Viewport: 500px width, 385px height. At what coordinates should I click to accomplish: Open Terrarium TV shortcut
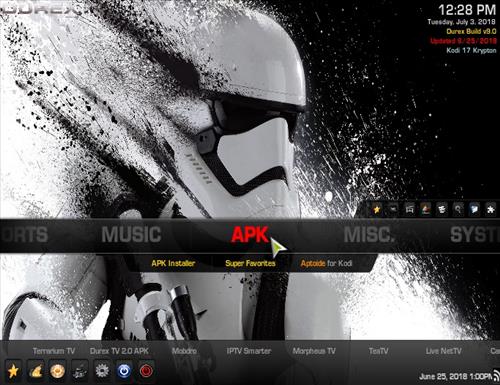pos(54,351)
